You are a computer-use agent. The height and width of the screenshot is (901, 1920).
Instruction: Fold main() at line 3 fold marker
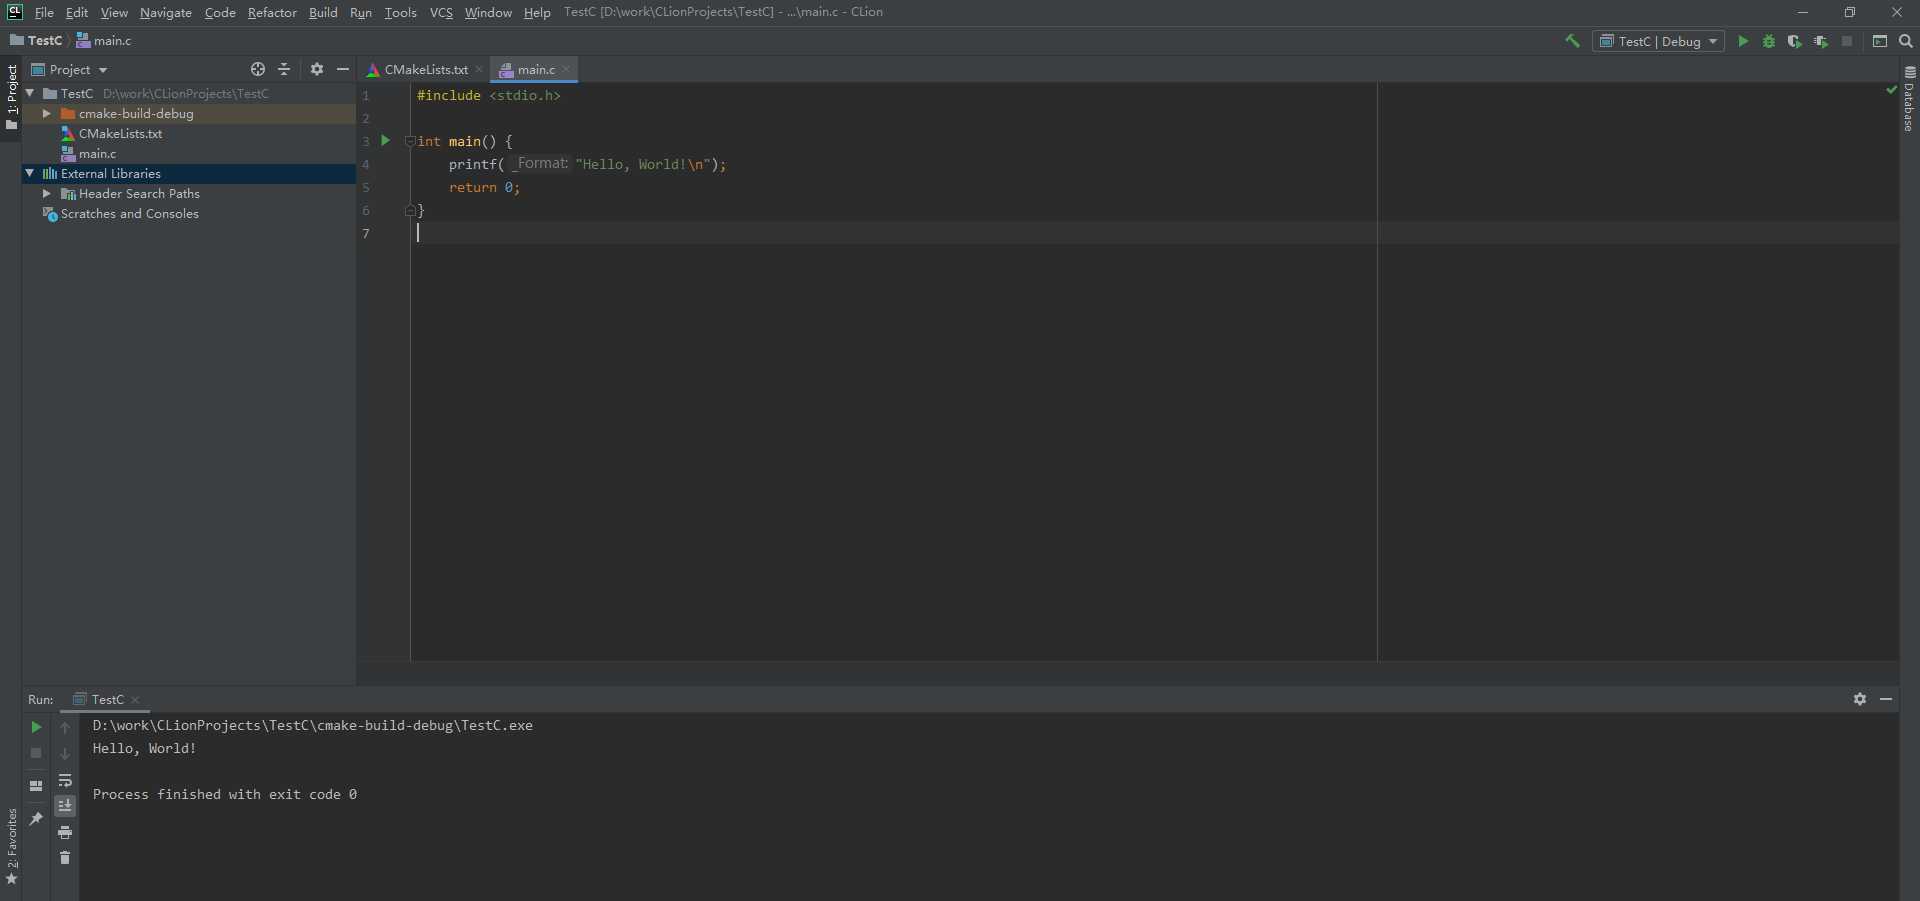409,141
